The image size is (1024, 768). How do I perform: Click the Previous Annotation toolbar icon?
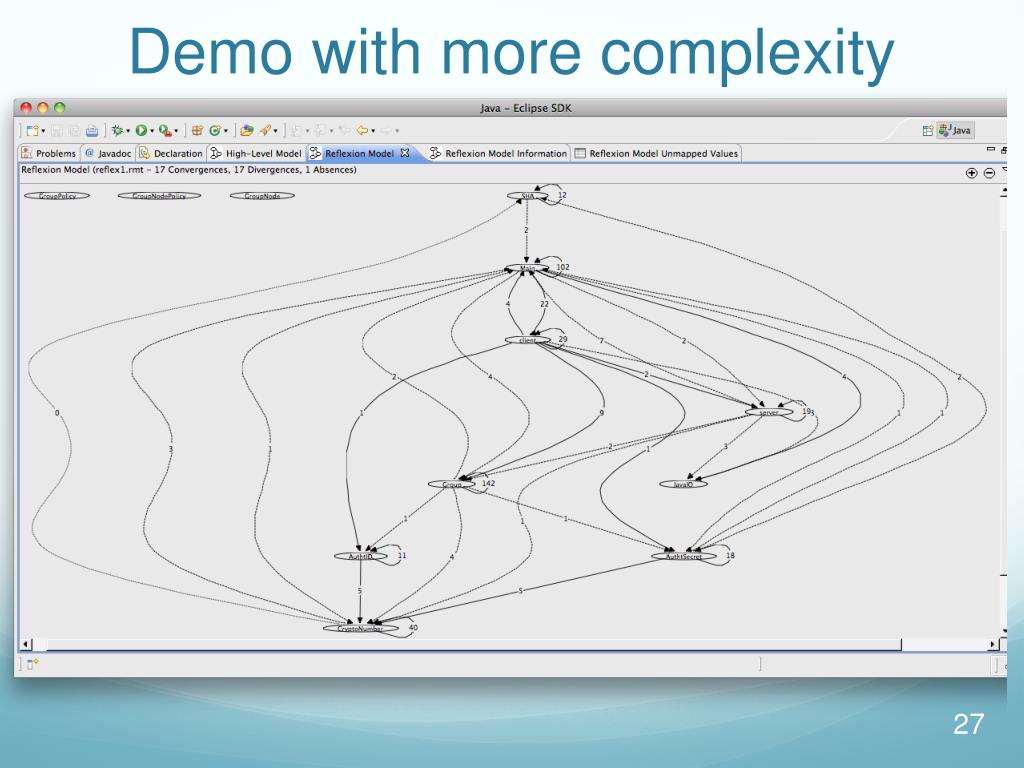[x=320, y=131]
